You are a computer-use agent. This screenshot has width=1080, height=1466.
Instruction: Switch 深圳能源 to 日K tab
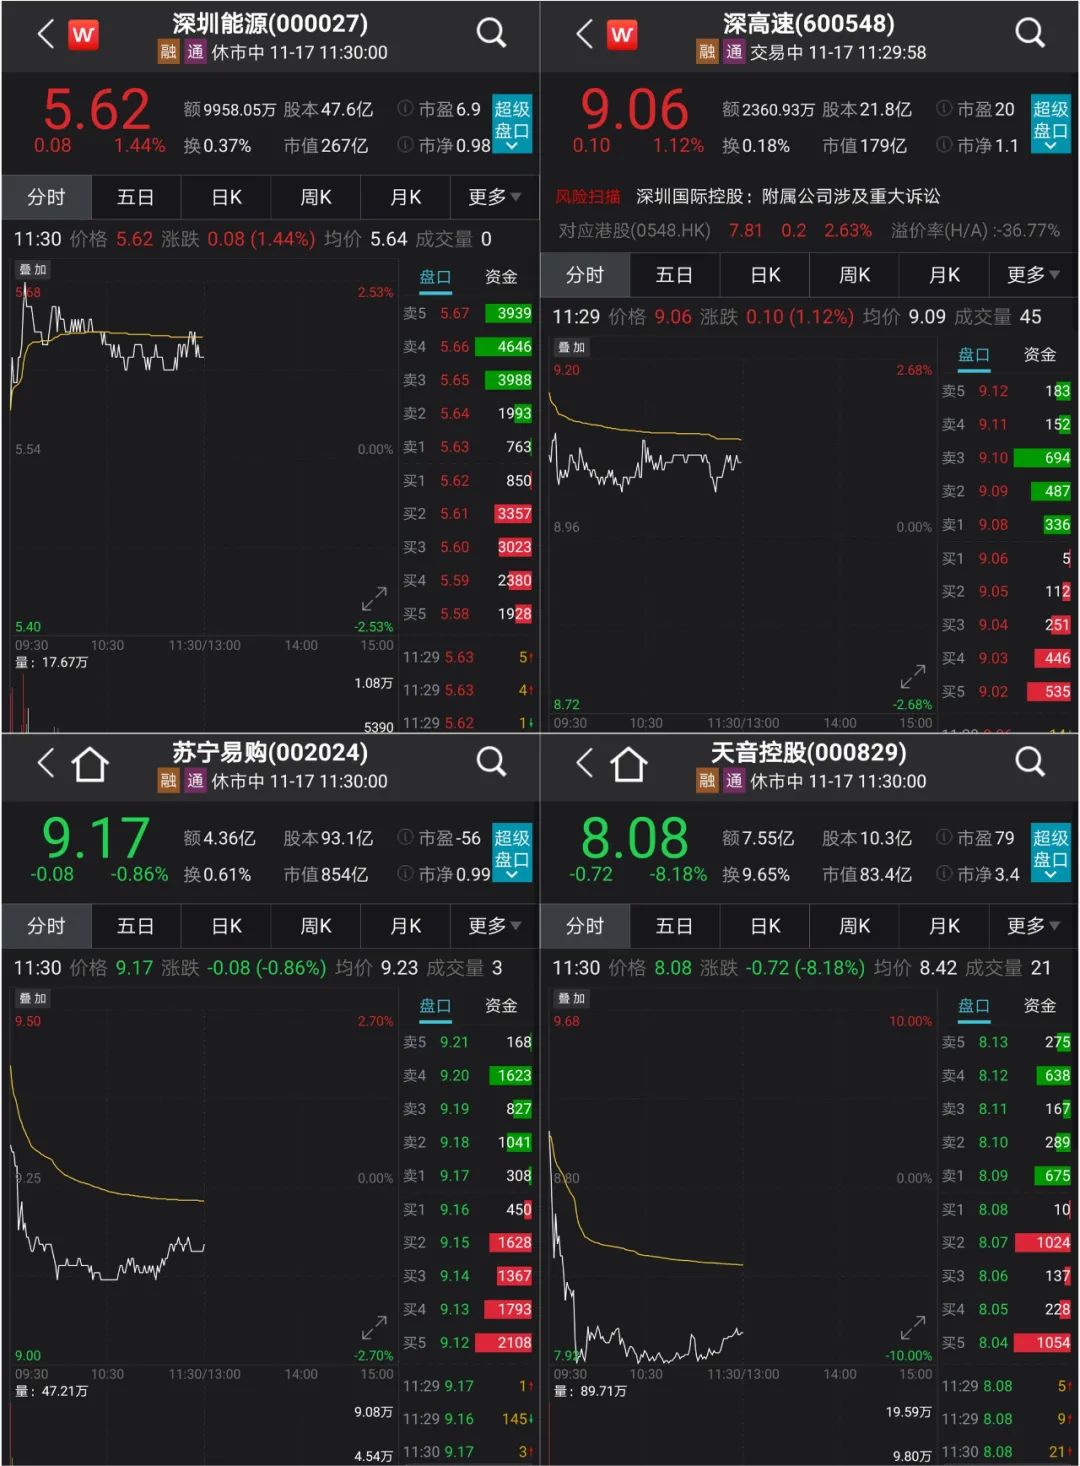(226, 197)
